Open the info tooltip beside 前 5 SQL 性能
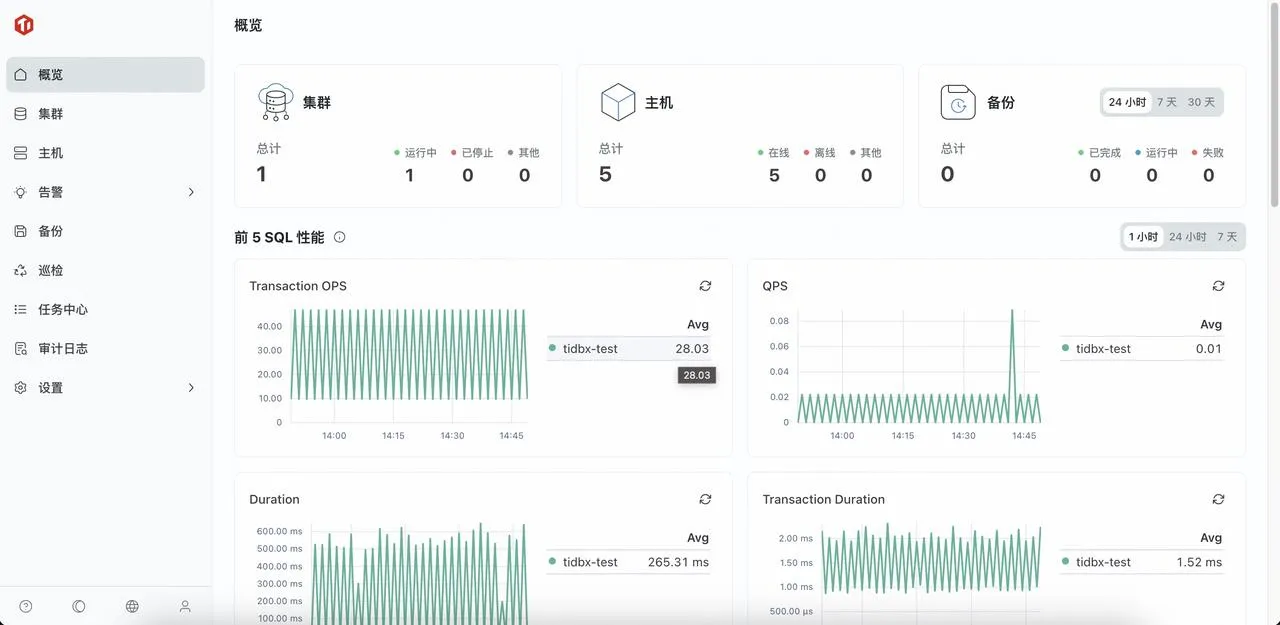 [339, 237]
